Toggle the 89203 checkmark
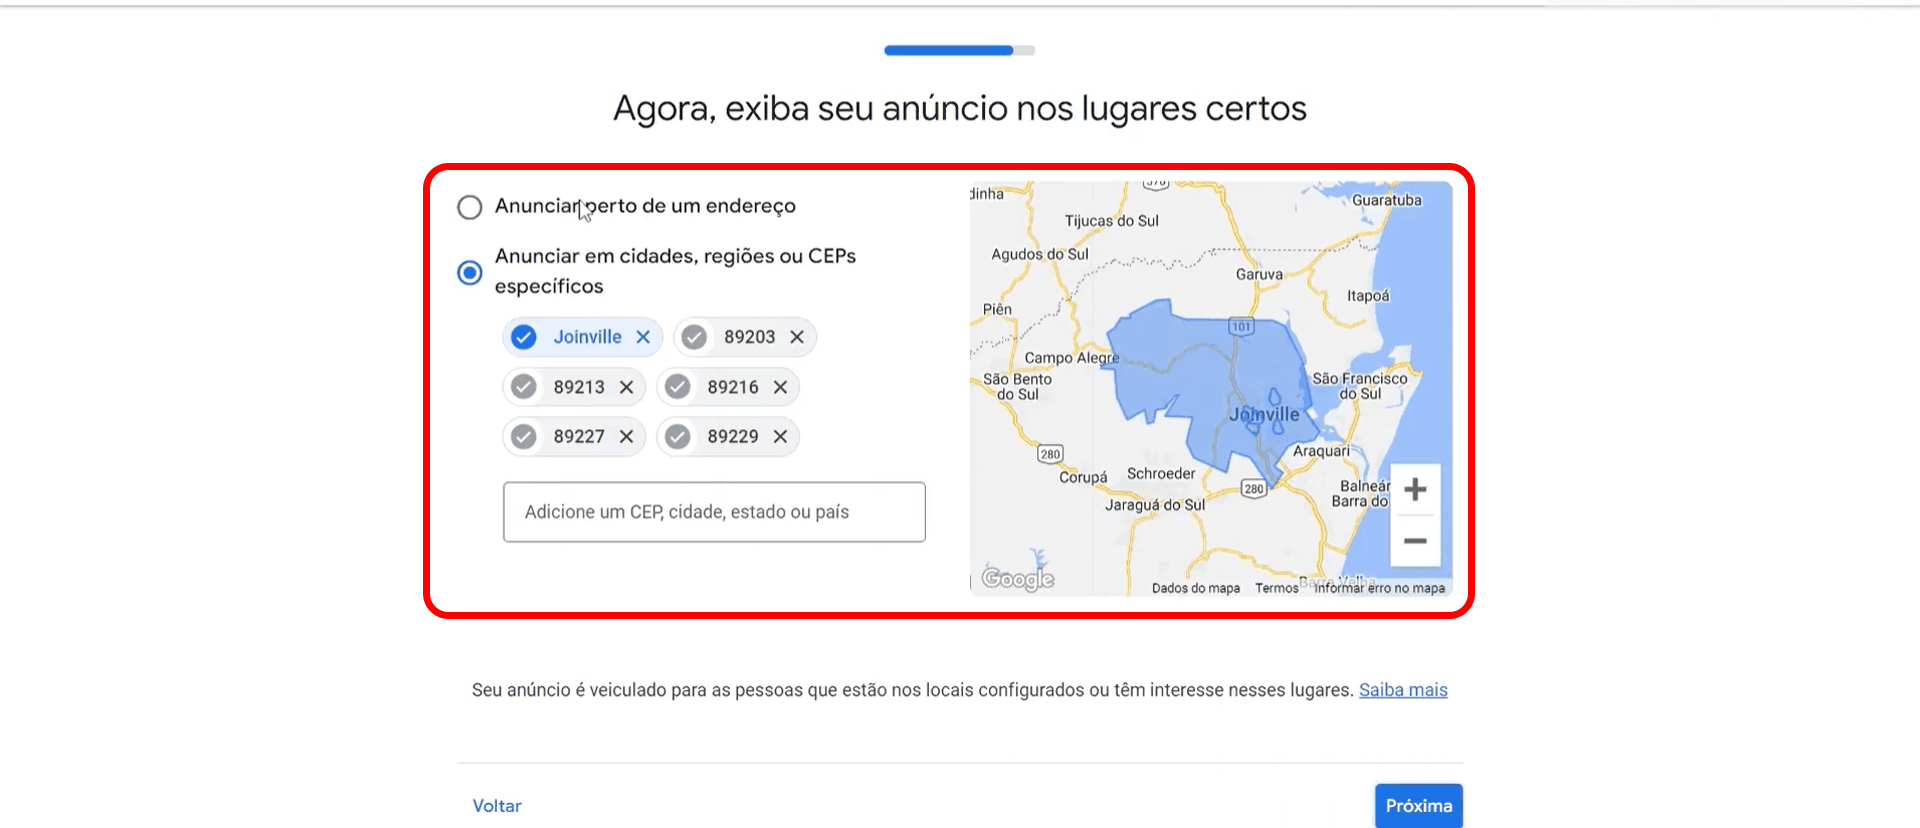 click(x=695, y=337)
